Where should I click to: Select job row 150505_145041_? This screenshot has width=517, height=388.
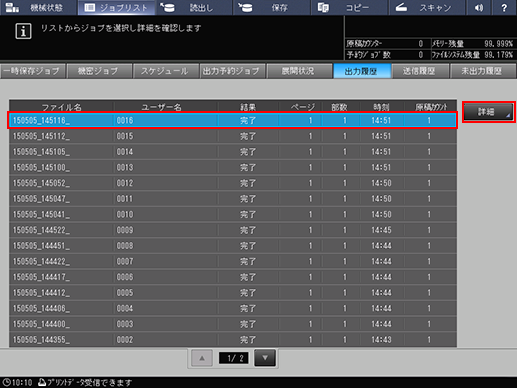[x=233, y=214]
